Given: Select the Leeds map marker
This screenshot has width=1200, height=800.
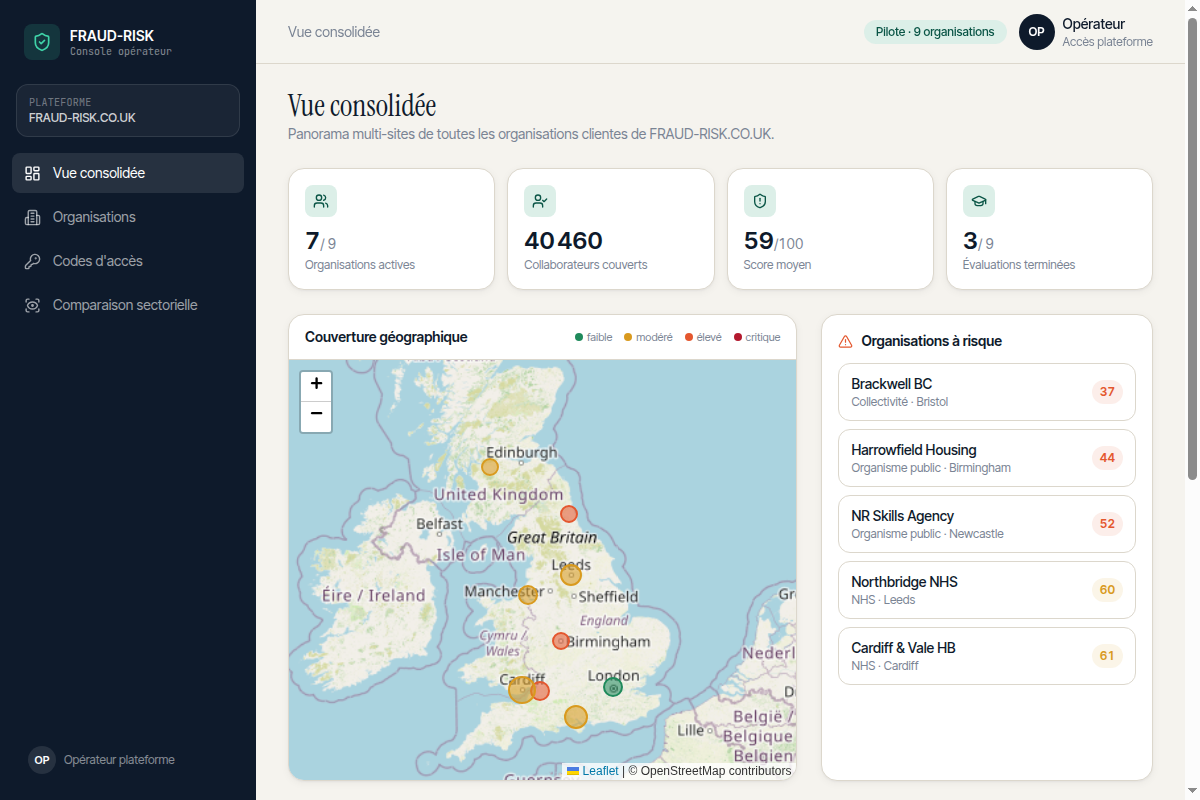Looking at the screenshot, I should 571,575.
